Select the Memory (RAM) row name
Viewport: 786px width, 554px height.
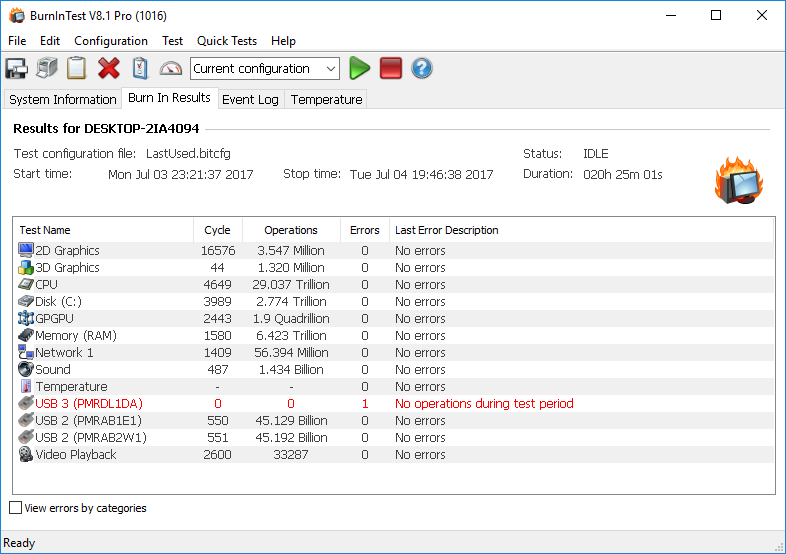click(76, 335)
